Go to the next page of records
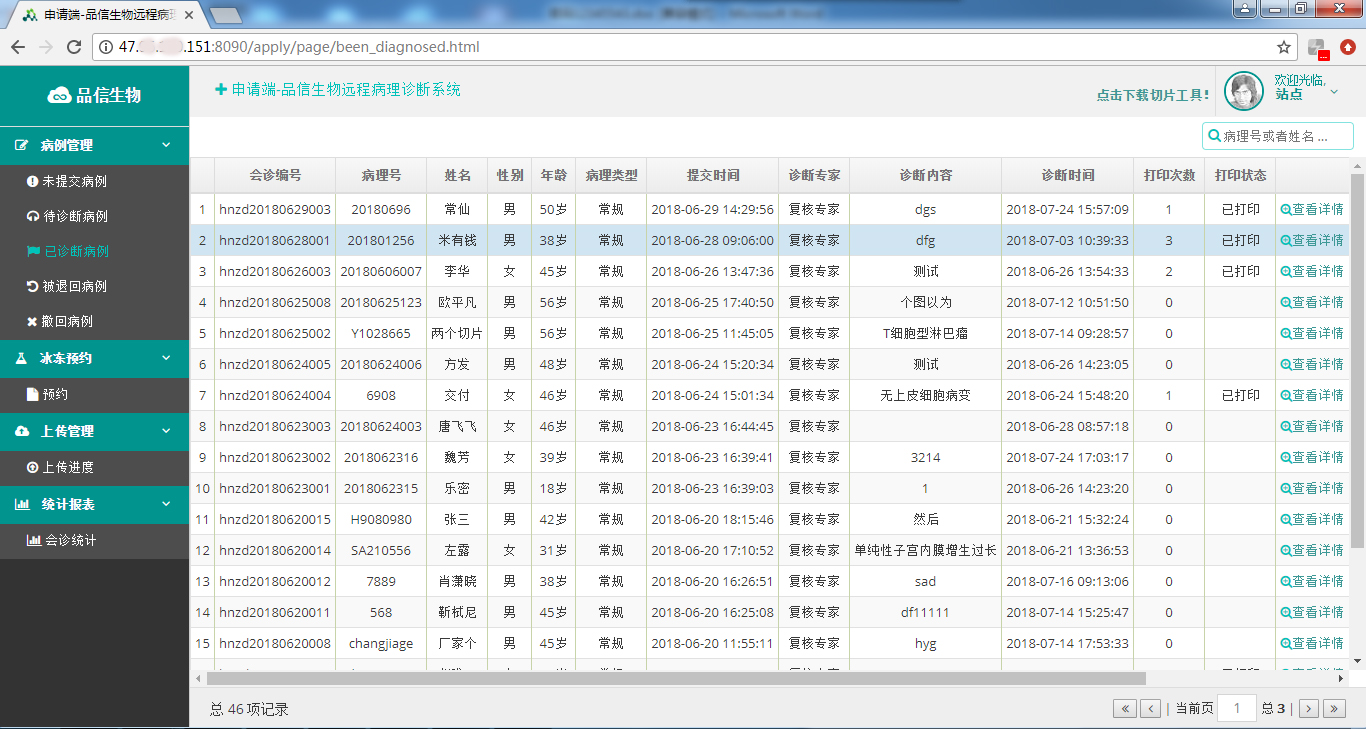 (x=1308, y=709)
